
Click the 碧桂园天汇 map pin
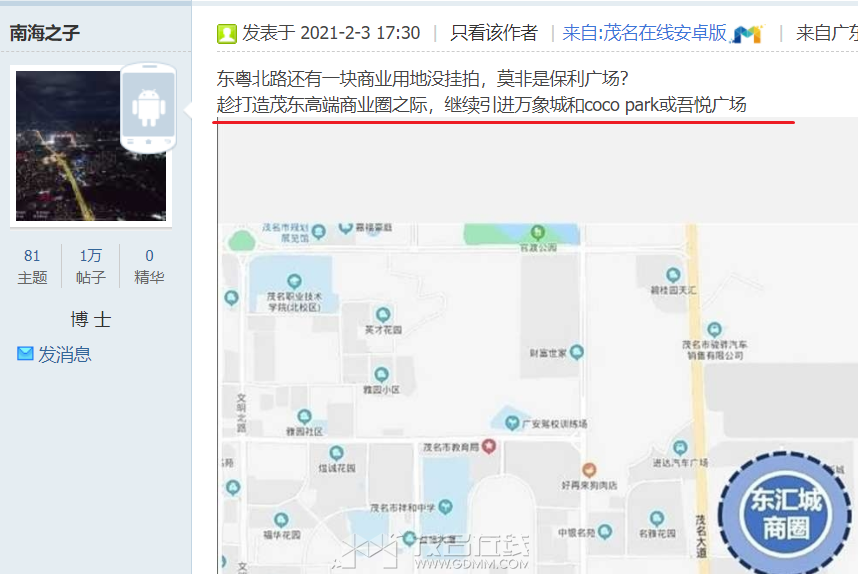coord(673,275)
